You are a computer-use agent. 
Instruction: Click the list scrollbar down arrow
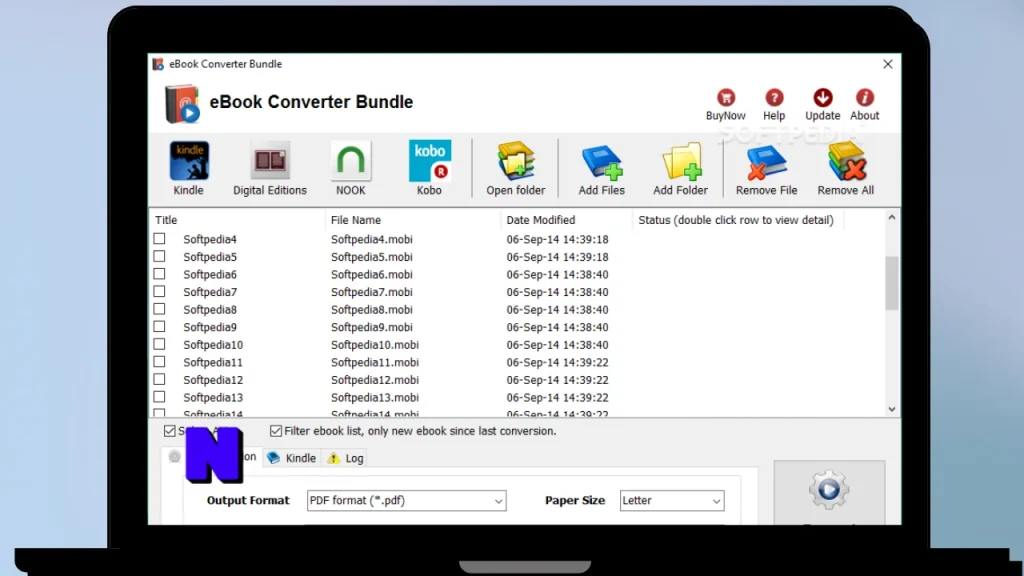point(891,409)
